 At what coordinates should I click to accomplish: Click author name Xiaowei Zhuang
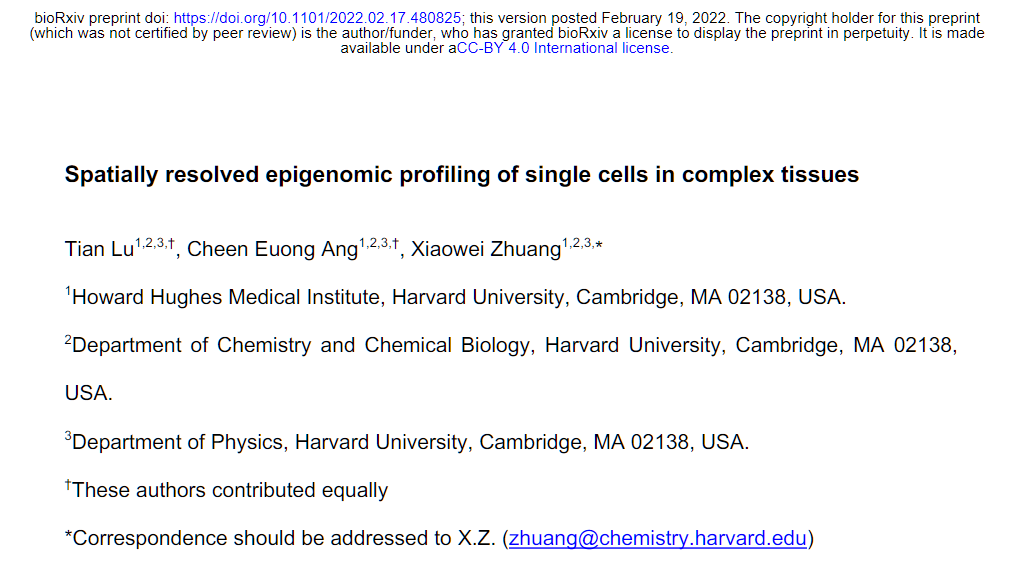pos(486,249)
